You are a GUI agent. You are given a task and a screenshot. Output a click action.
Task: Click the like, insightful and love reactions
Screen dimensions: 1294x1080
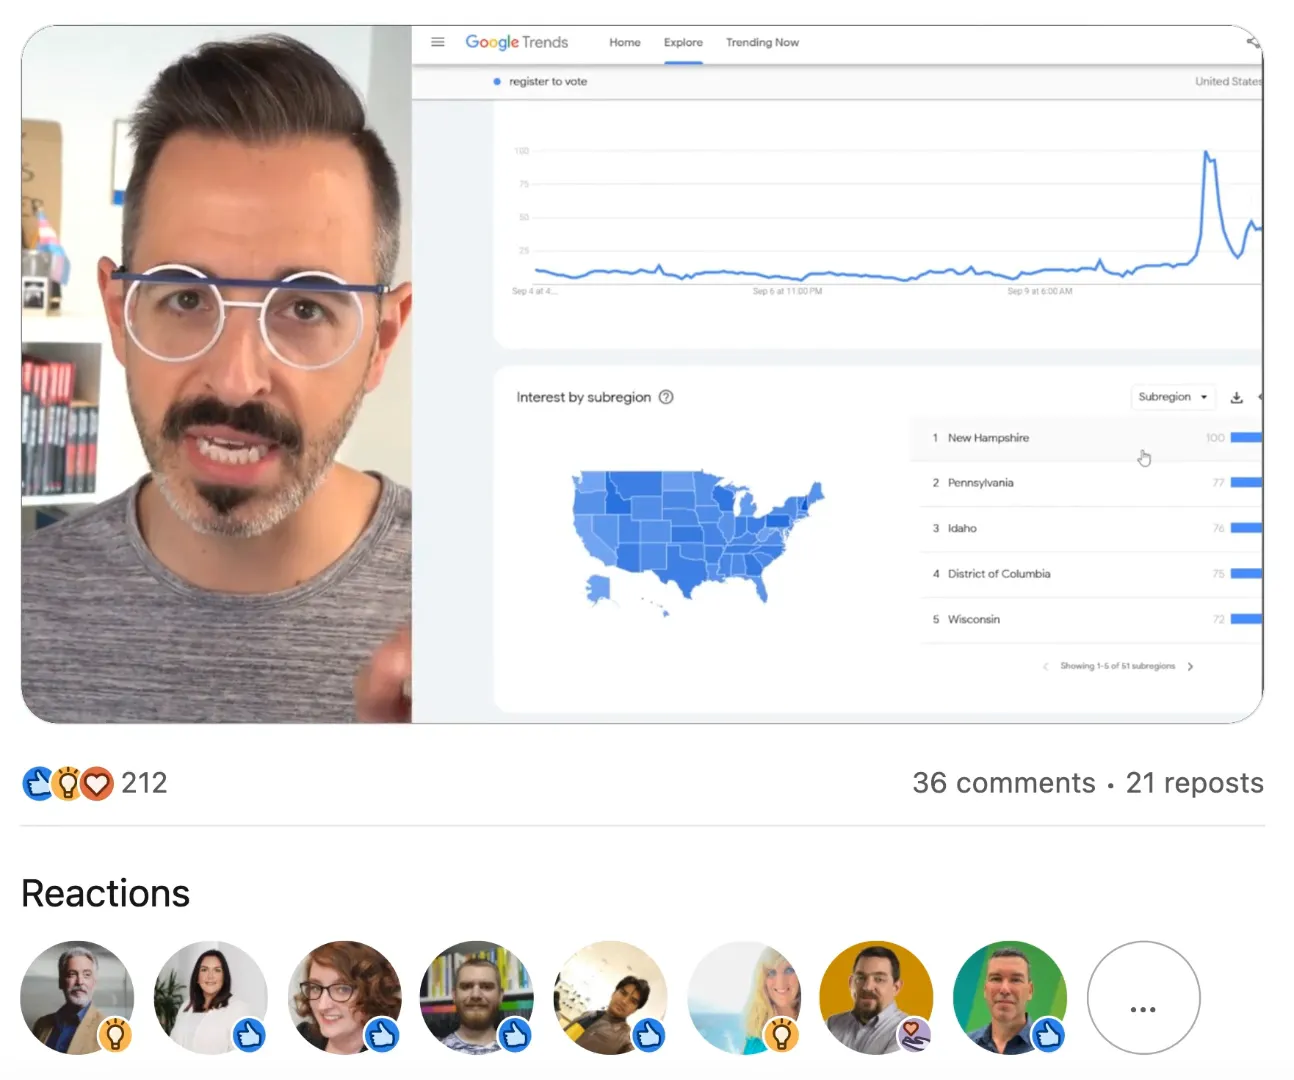point(67,783)
